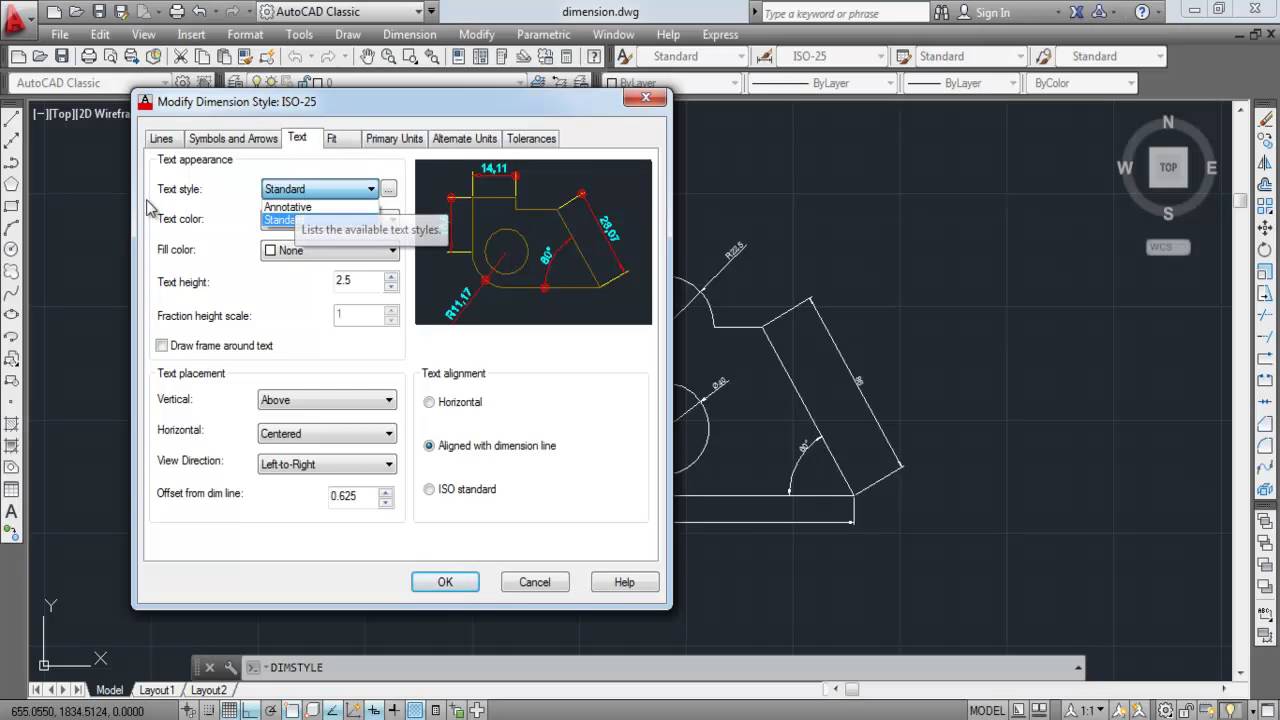This screenshot has width=1280, height=720.
Task: Select Aligned with dimension line radio
Action: (429, 446)
